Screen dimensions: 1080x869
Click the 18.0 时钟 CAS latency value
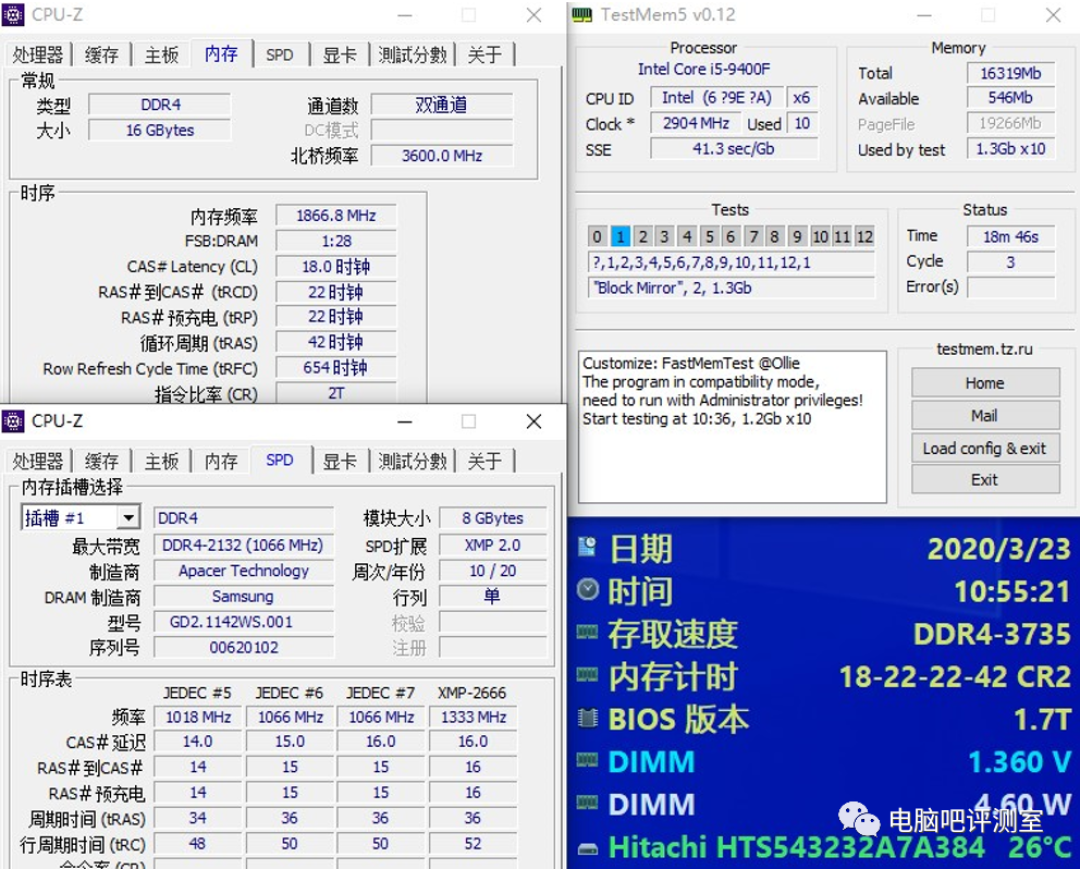click(336, 266)
